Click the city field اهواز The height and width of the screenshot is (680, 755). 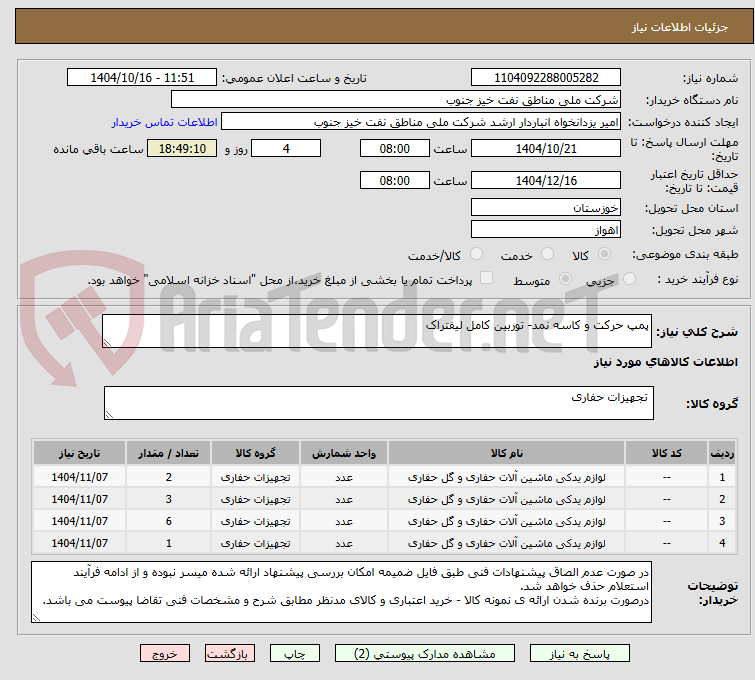pos(546,230)
